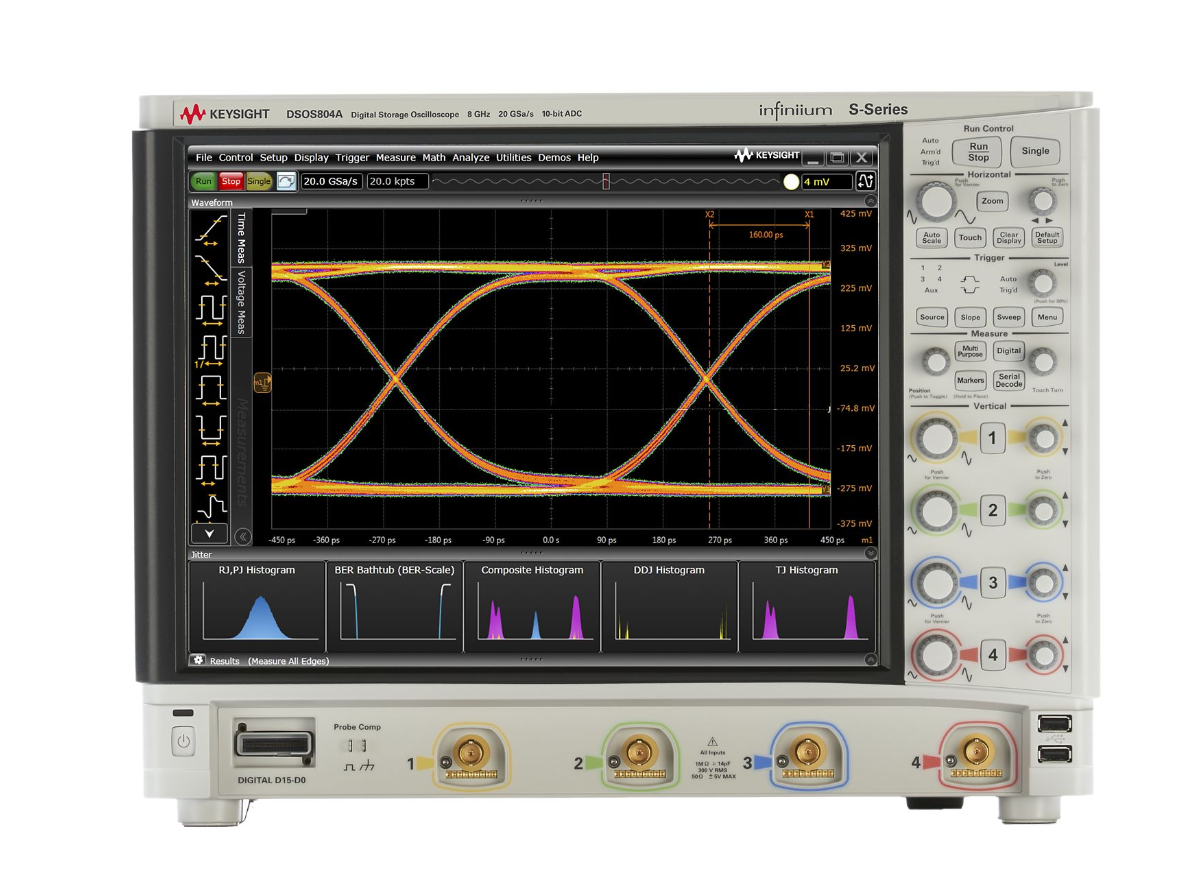
Task: Click the red on-screen Stop button
Action: (231, 181)
